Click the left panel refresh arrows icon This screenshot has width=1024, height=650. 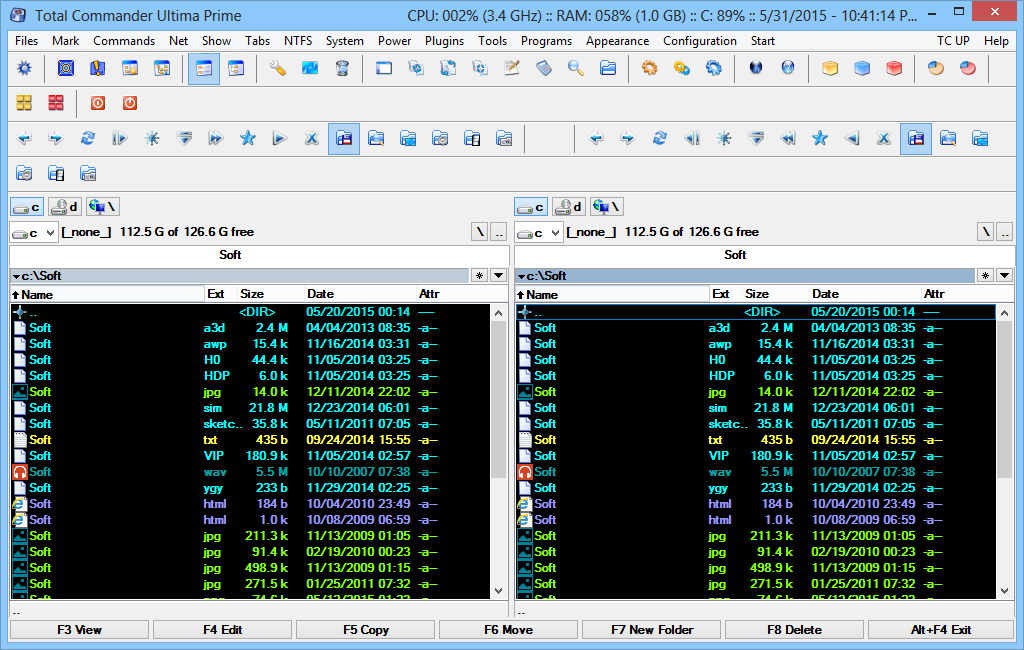tap(88, 138)
